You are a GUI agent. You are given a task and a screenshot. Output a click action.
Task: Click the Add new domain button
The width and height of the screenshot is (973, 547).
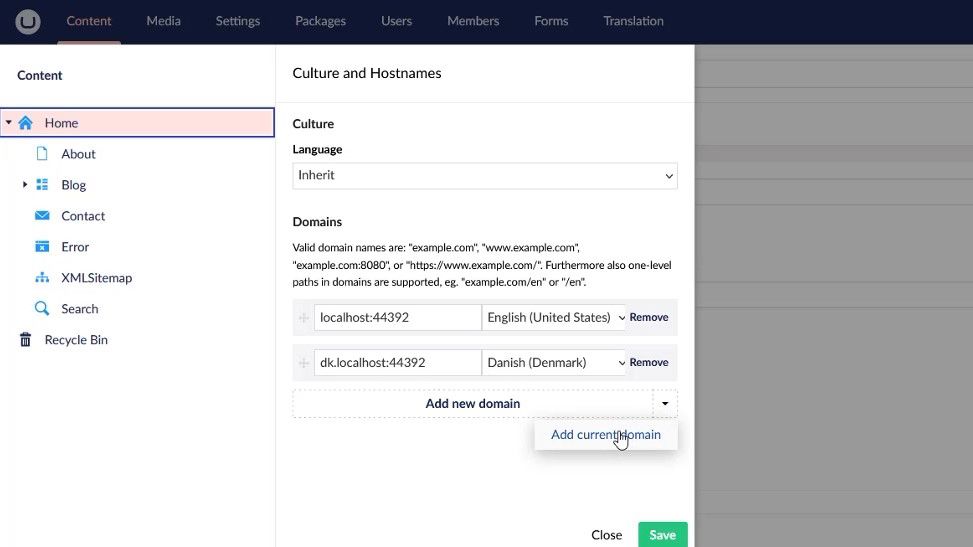[472, 404]
